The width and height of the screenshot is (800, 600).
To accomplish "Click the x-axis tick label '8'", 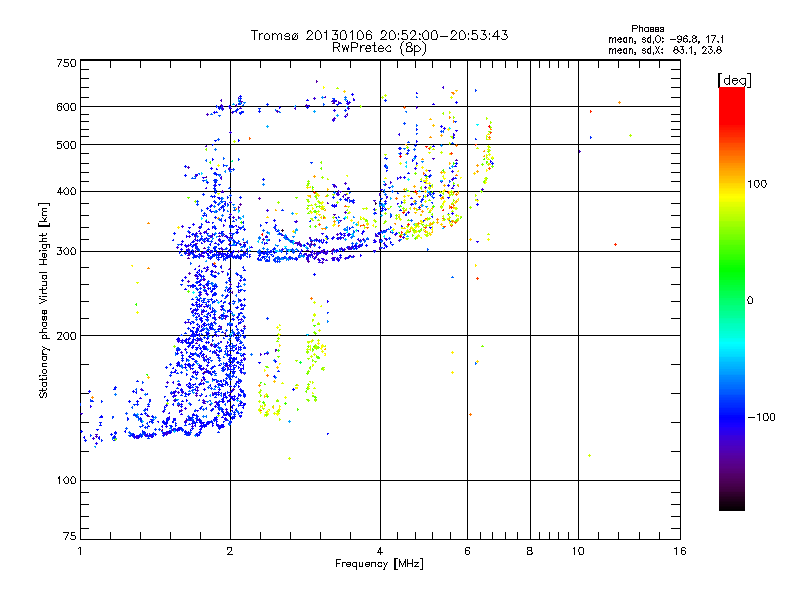I will (530, 551).
